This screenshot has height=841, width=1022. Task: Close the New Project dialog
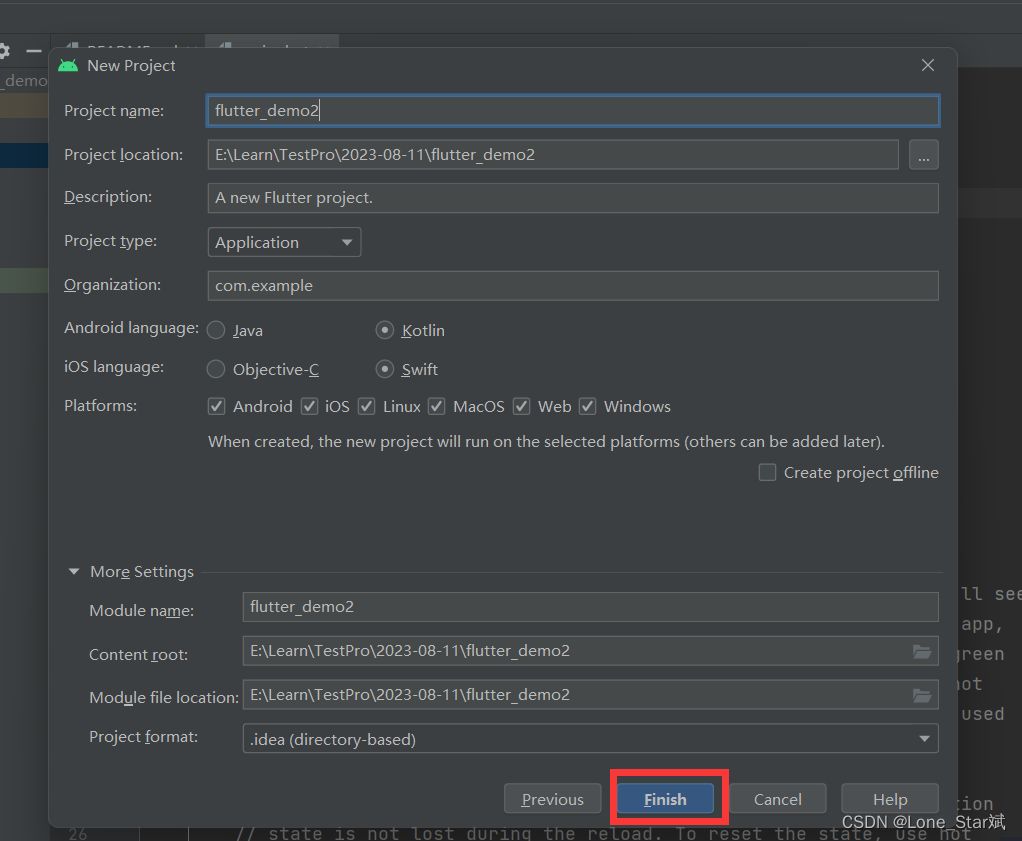point(927,65)
